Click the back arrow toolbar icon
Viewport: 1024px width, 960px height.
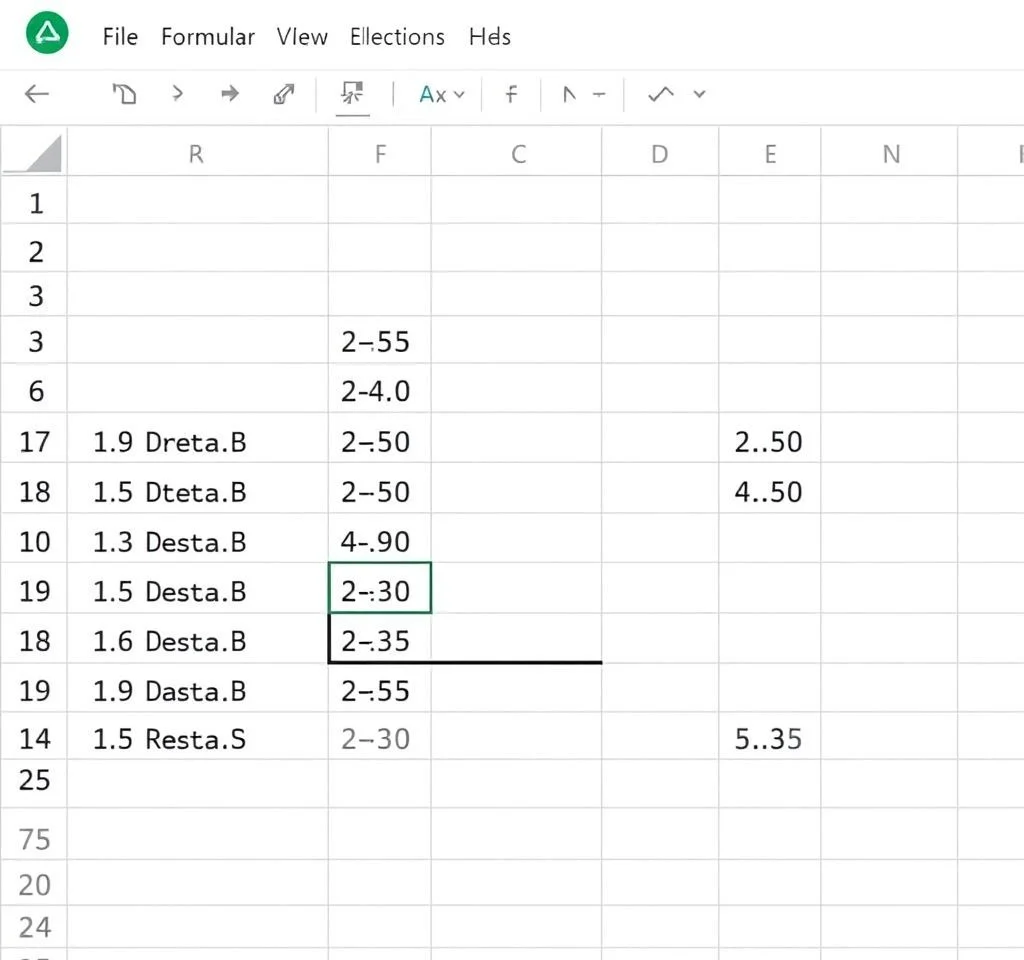click(x=37, y=94)
